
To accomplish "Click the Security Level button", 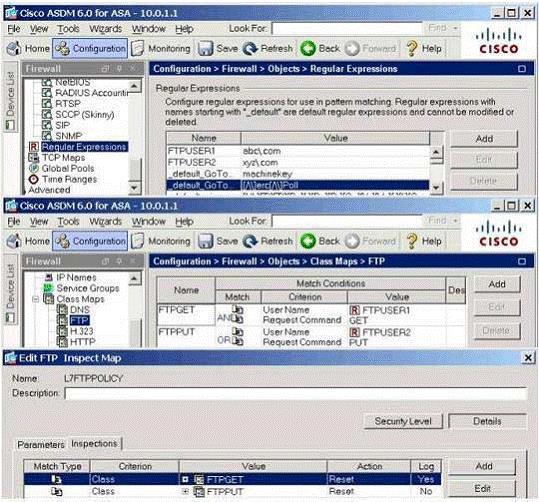I will [403, 421].
